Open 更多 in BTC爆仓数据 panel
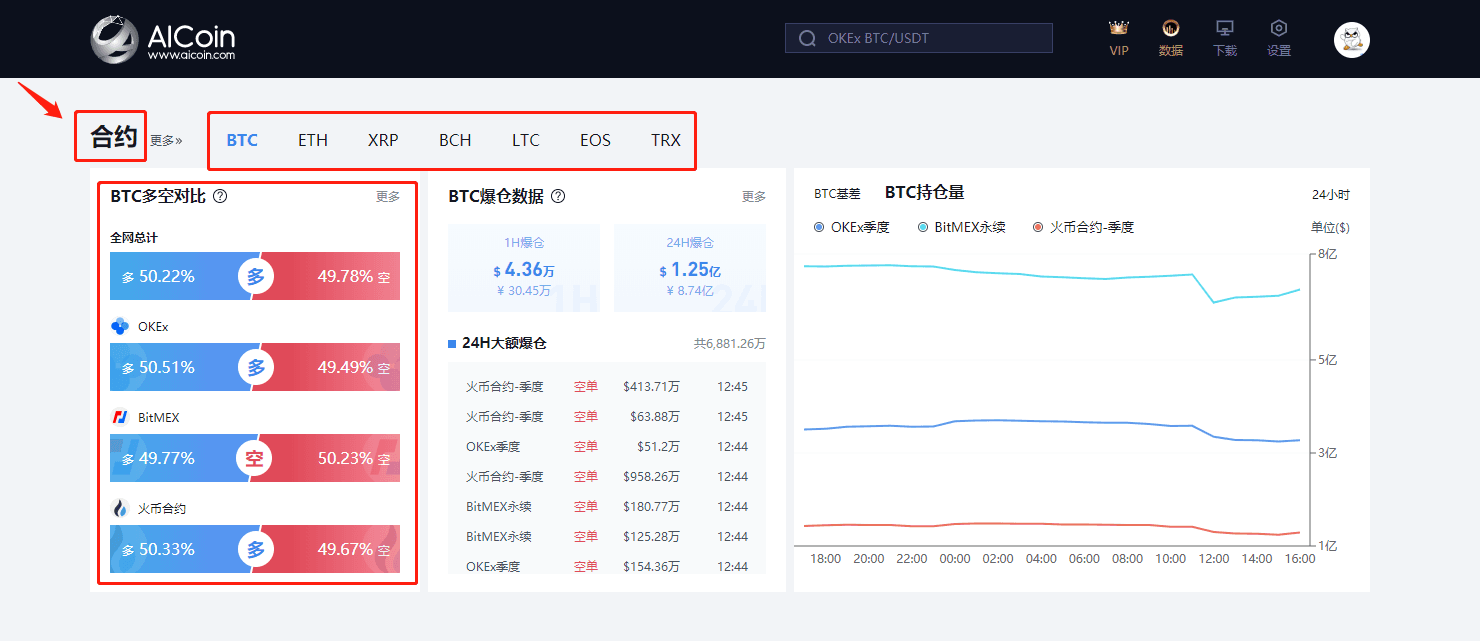Image resolution: width=1480 pixels, height=641 pixels. (754, 197)
